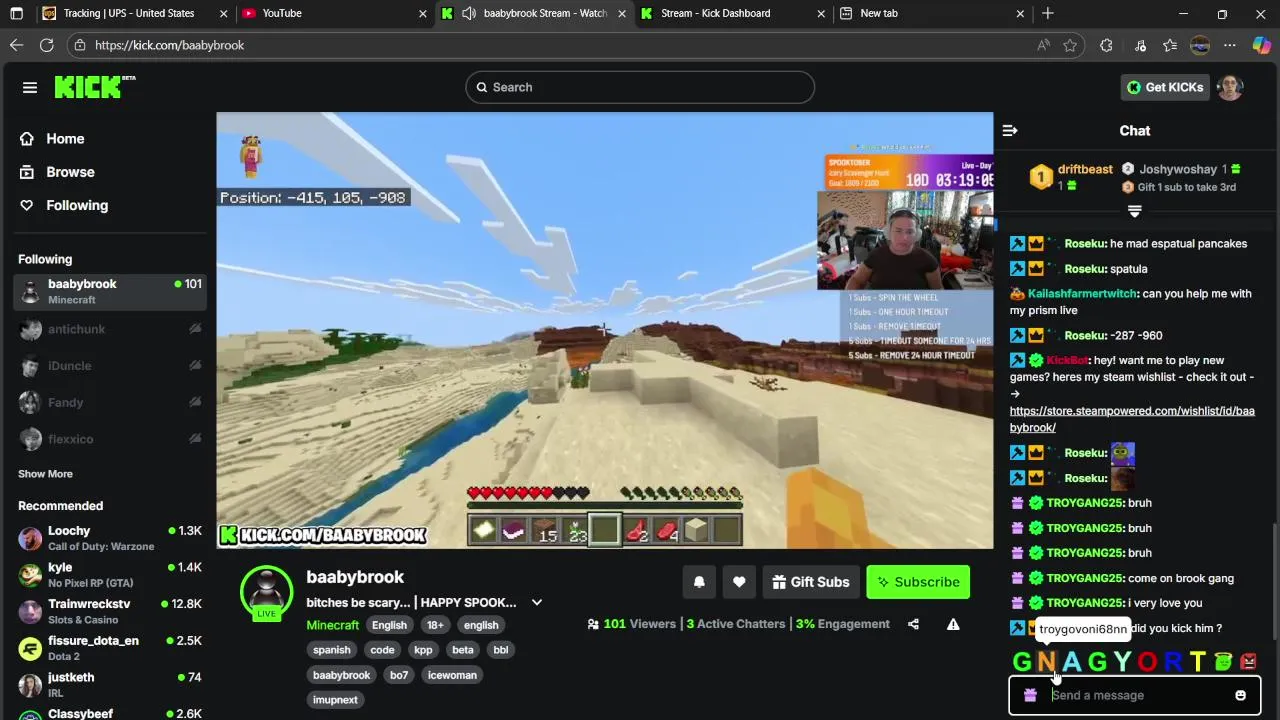
Task: Expand chat leaderboard pinned handle
Action: 1134,212
